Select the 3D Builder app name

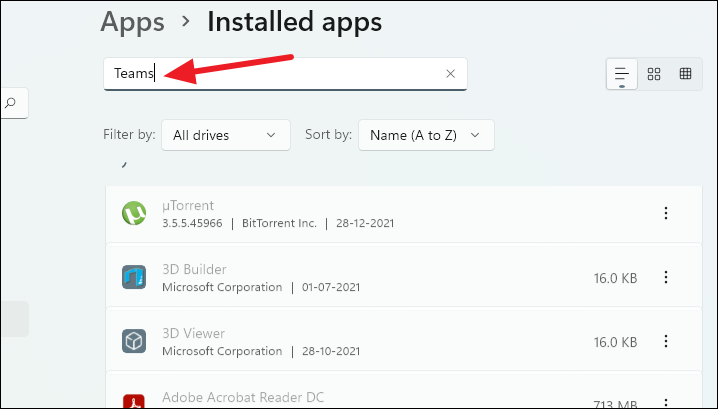coord(194,269)
